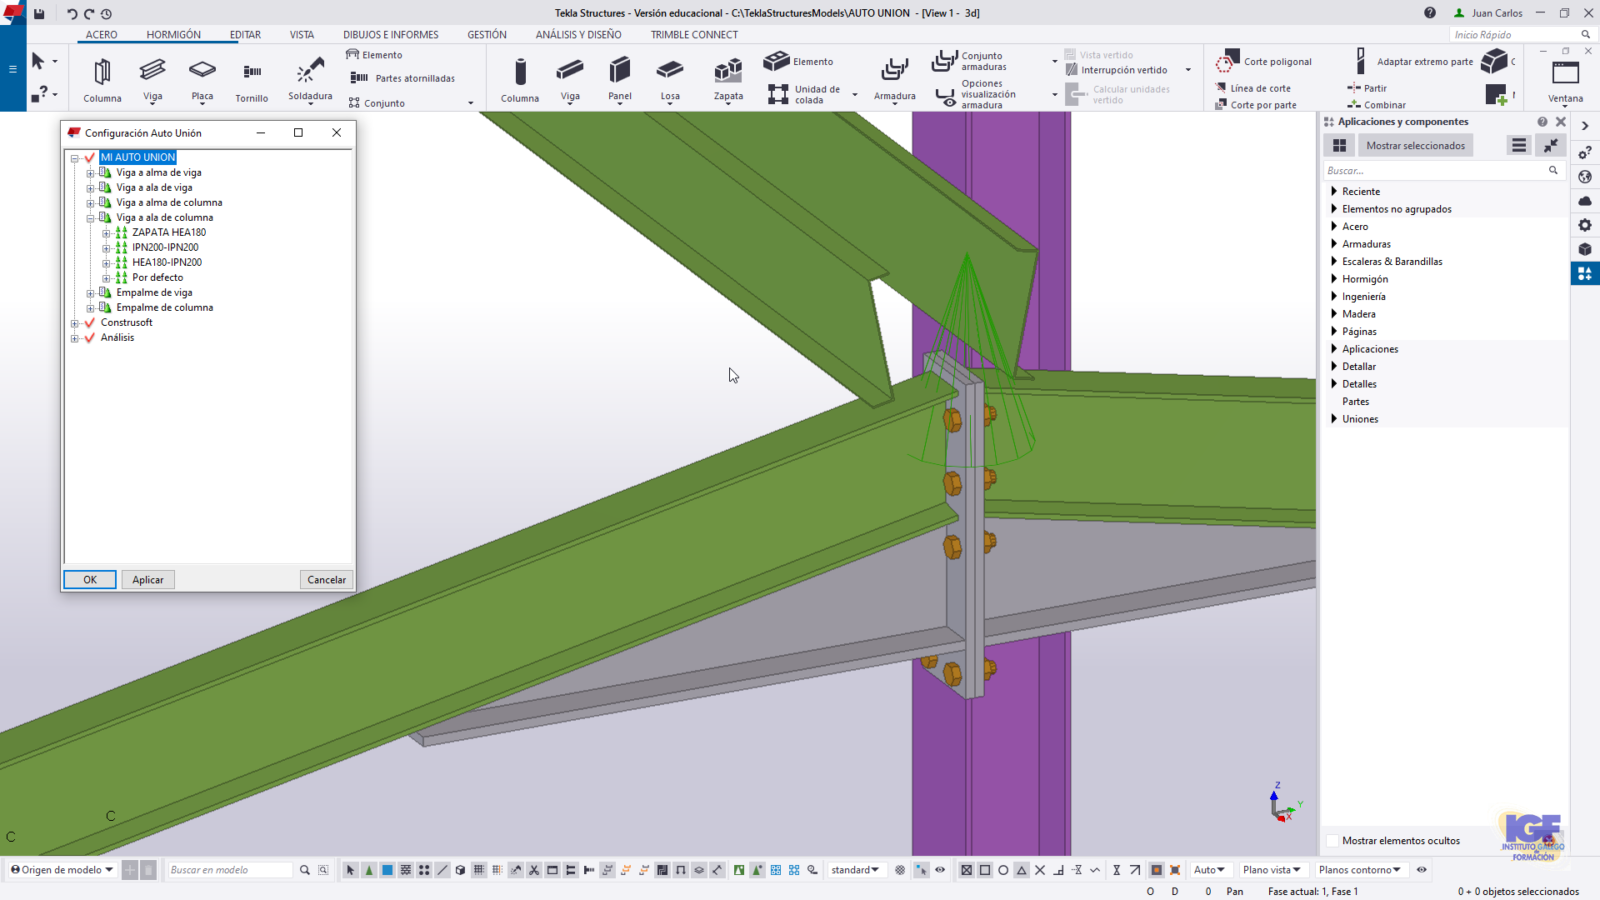
Task: Open the HORMIGÓN ribbon tab
Action: tap(173, 35)
